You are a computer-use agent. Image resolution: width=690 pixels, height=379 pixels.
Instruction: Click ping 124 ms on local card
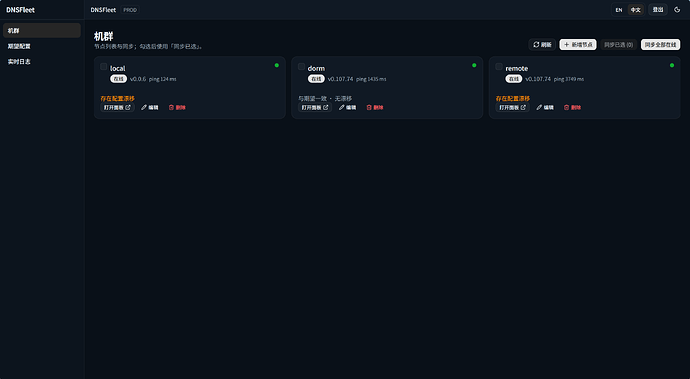coord(162,79)
